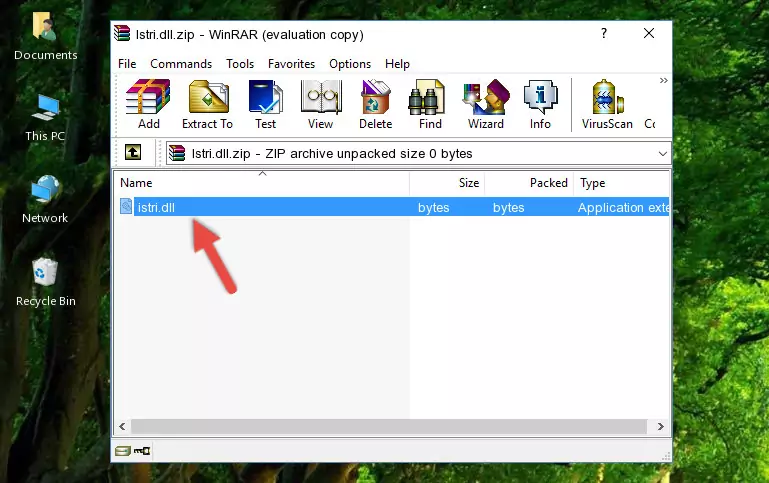
Task: Click the password key status icon
Action: 142,451
